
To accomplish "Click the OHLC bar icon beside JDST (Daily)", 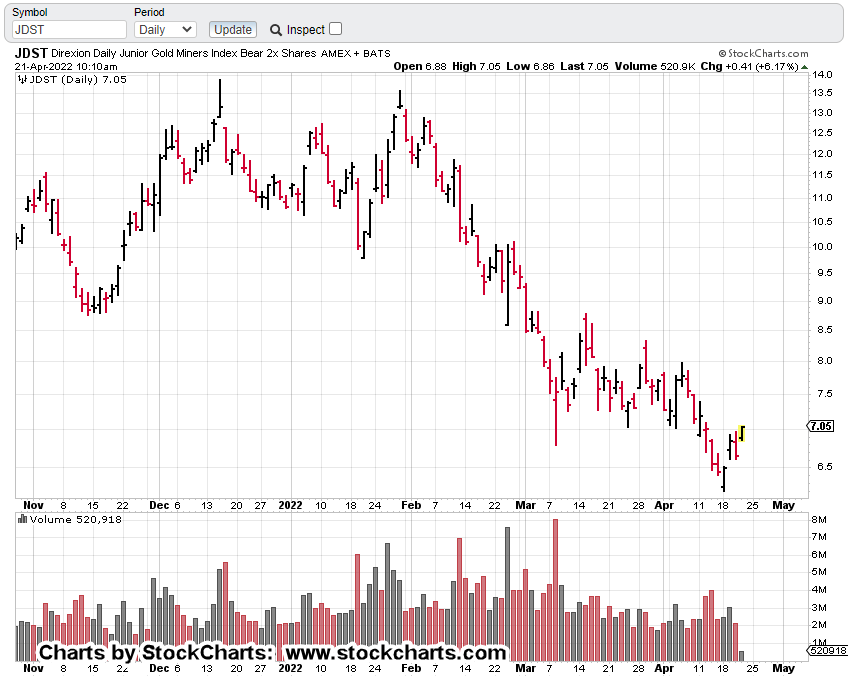I will coord(22,81).
